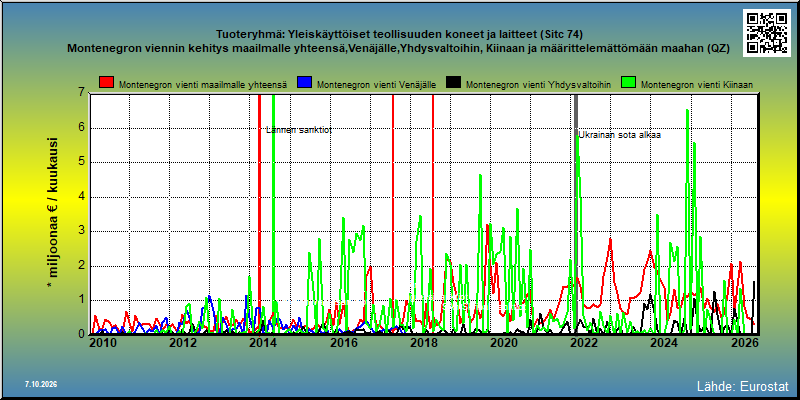Click y-axis value 3
The width and height of the screenshot is (800, 400).
point(81,231)
